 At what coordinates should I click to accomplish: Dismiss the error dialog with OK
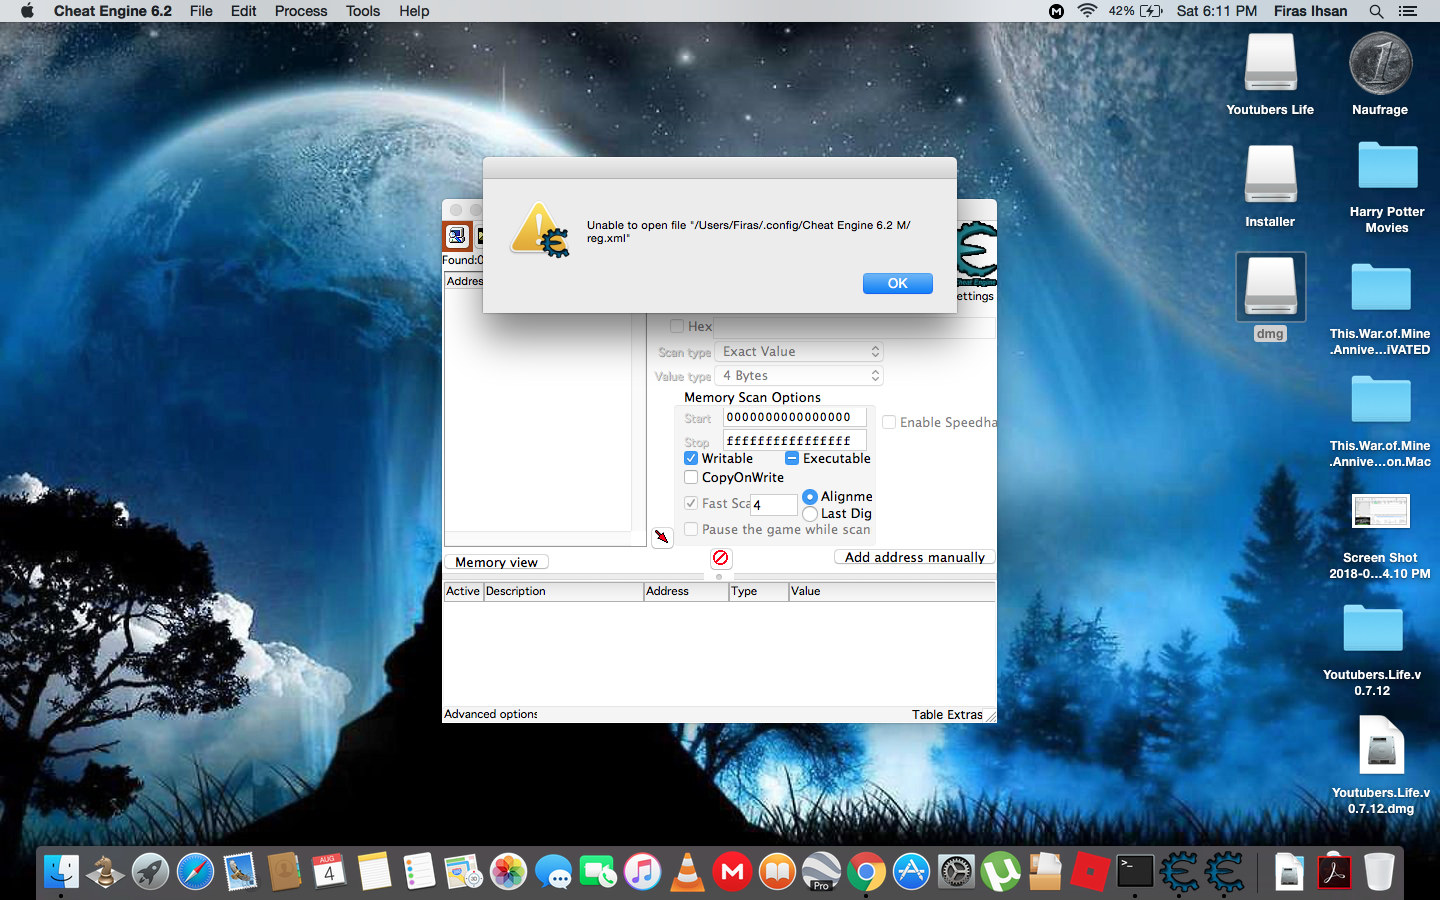(x=897, y=283)
